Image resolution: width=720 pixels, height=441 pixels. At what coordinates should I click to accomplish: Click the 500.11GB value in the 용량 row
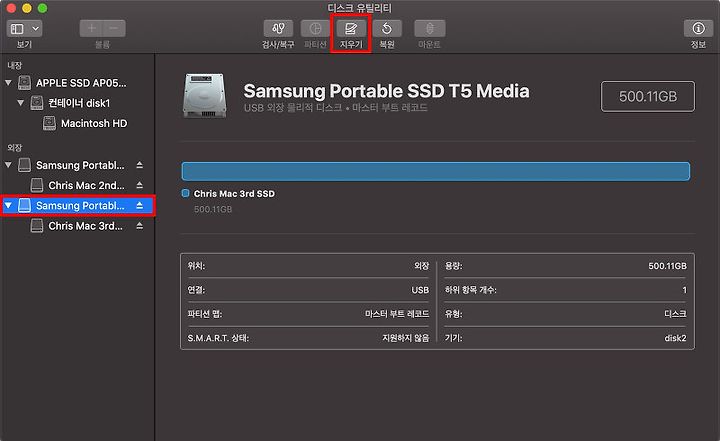click(x=668, y=266)
